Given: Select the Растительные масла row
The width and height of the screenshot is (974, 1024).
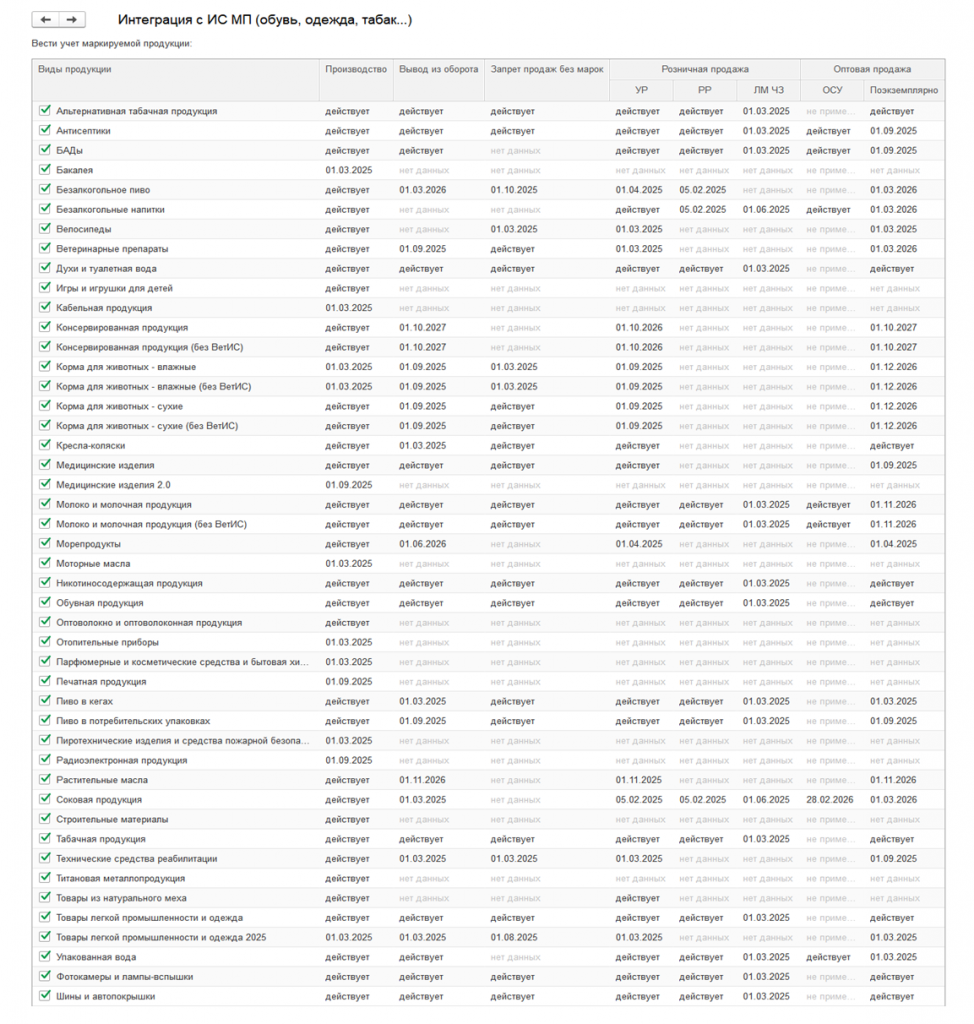Looking at the screenshot, I should (488, 780).
